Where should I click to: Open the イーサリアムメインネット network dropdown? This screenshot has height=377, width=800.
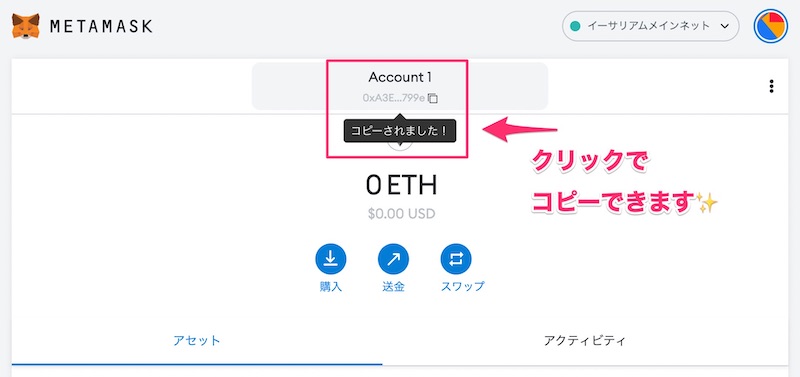[651, 26]
